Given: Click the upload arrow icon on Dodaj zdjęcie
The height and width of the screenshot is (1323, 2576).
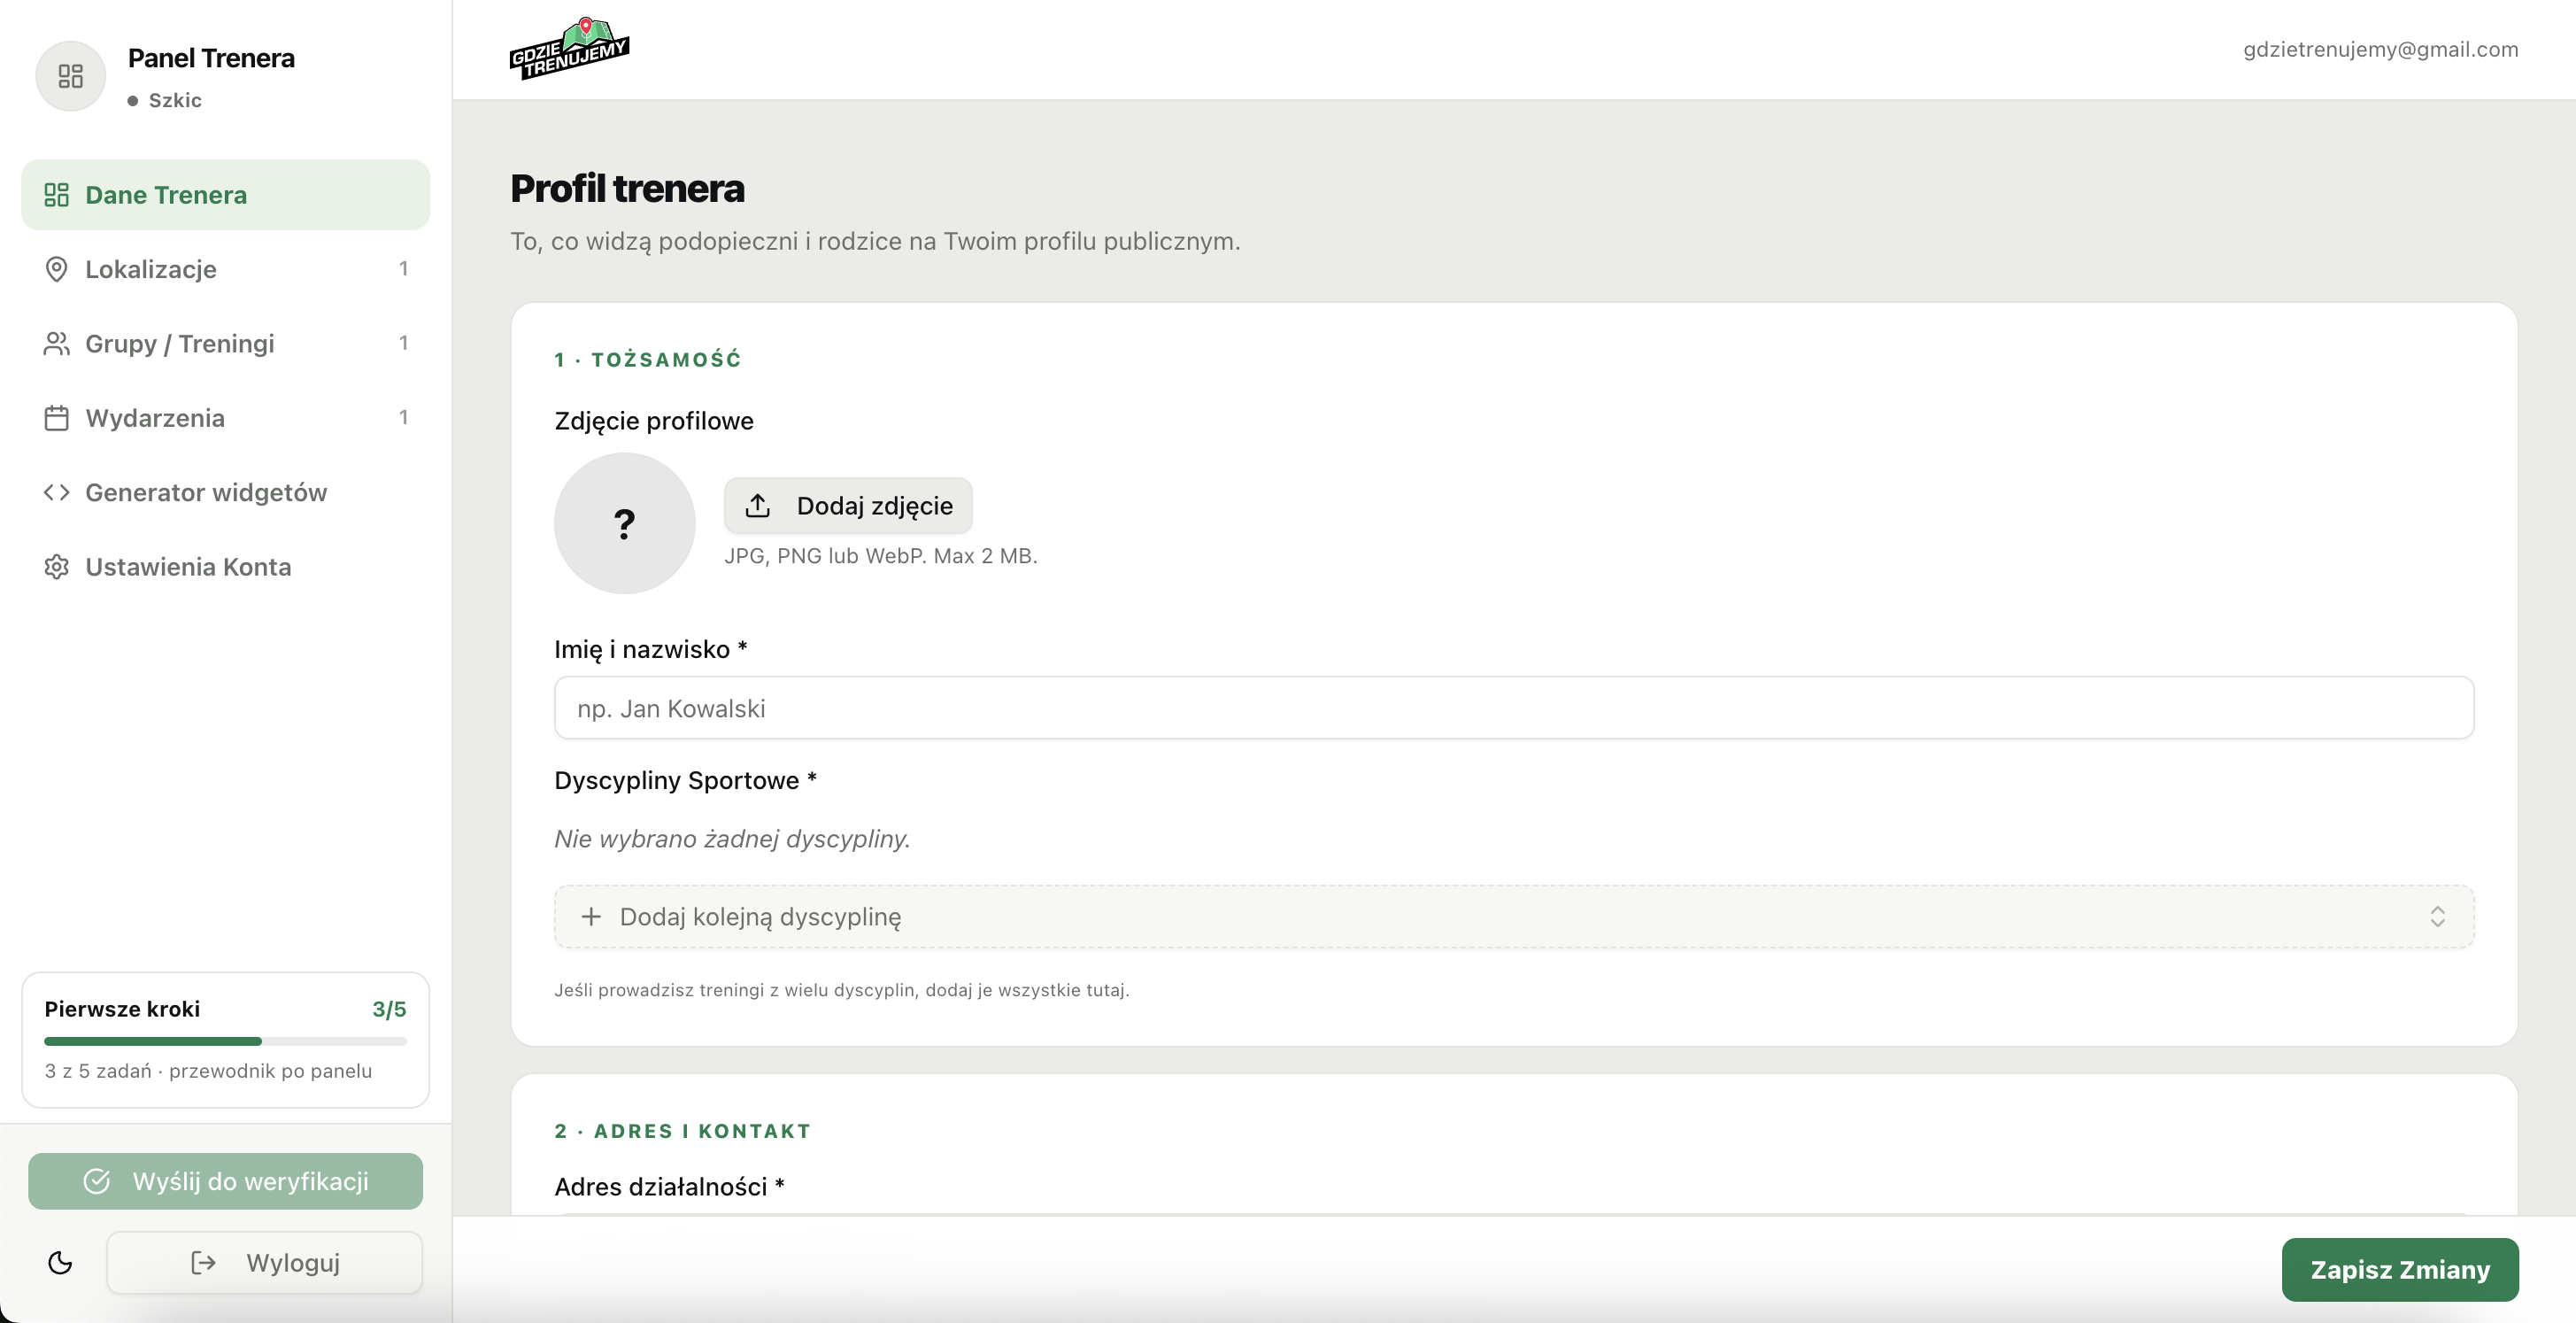Looking at the screenshot, I should 758,506.
